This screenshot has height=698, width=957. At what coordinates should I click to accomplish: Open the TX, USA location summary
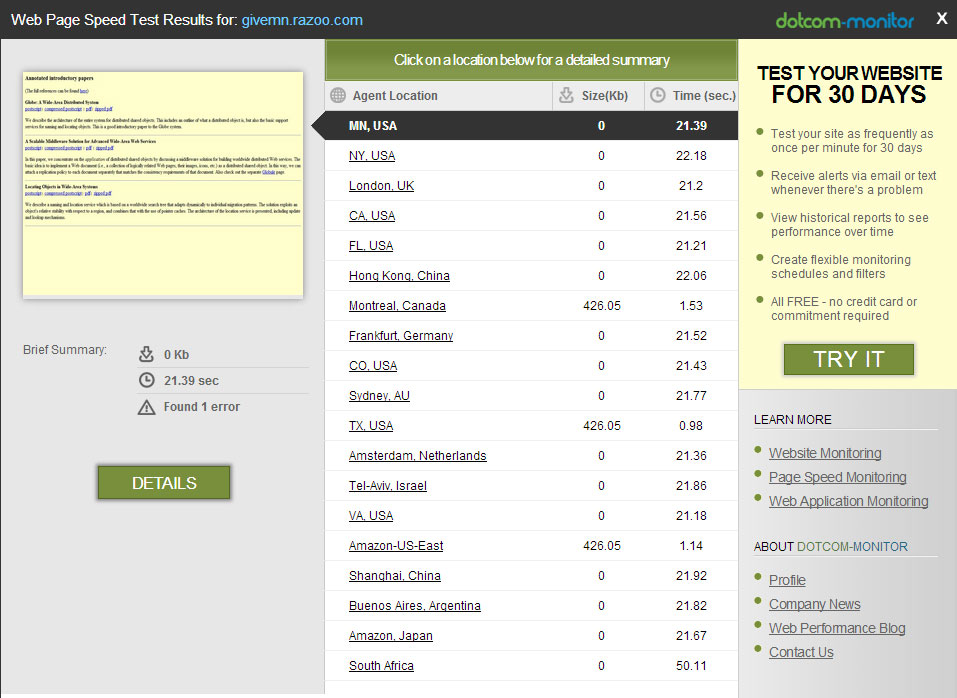click(x=371, y=425)
